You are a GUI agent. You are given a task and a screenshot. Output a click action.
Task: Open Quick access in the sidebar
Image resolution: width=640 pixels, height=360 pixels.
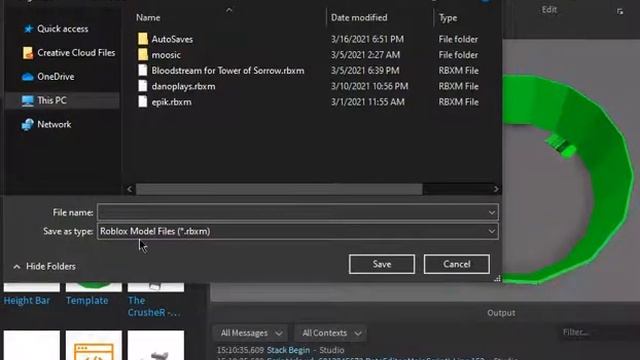coord(62,29)
